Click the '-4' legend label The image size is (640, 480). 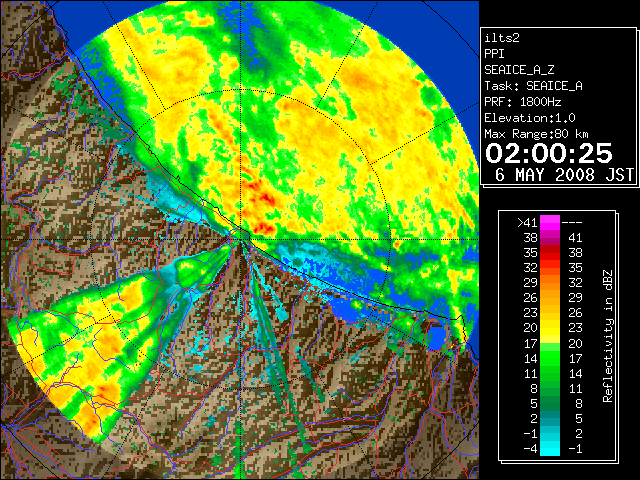pos(530,449)
